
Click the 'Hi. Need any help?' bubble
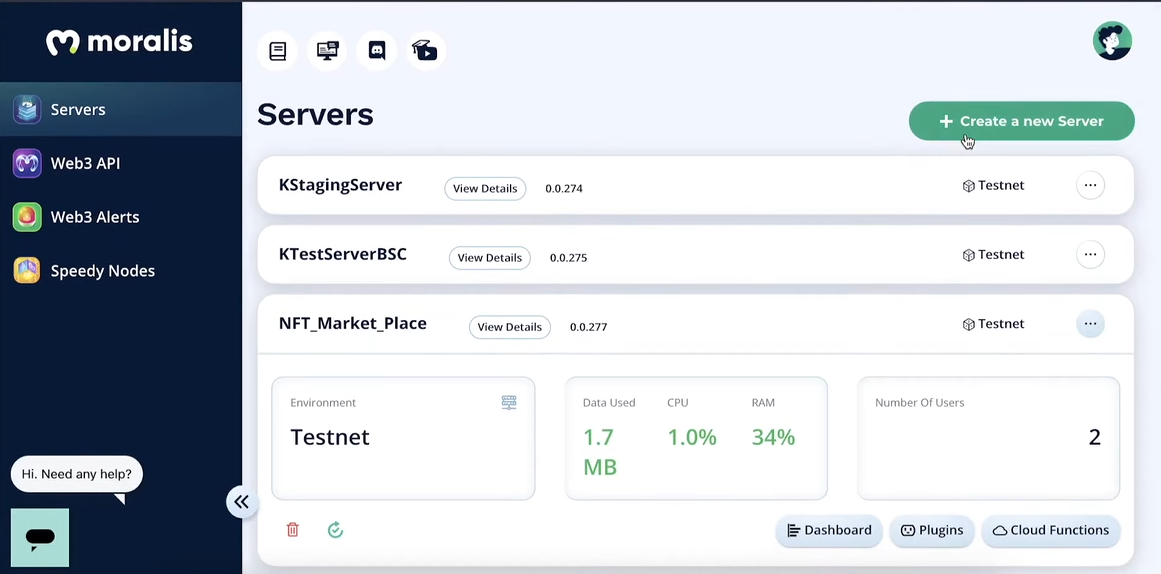(x=76, y=474)
